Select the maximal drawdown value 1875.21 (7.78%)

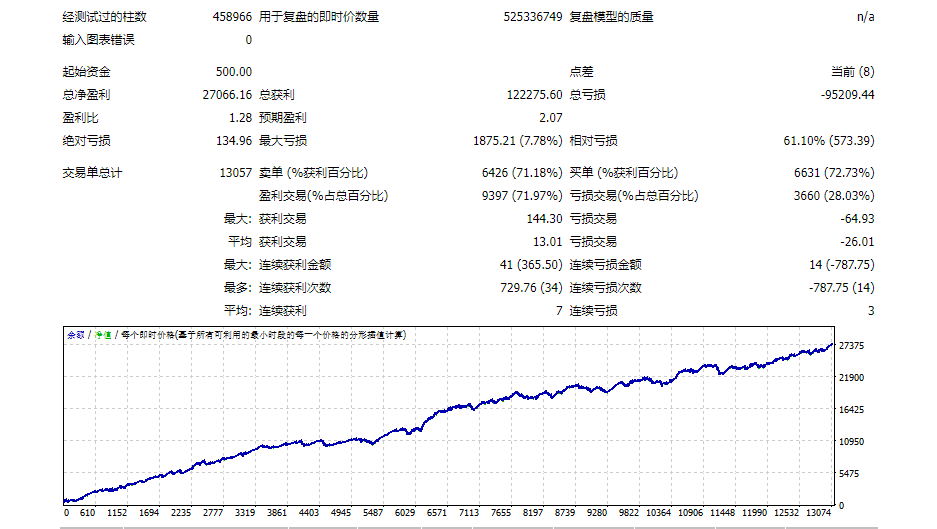coord(518,140)
